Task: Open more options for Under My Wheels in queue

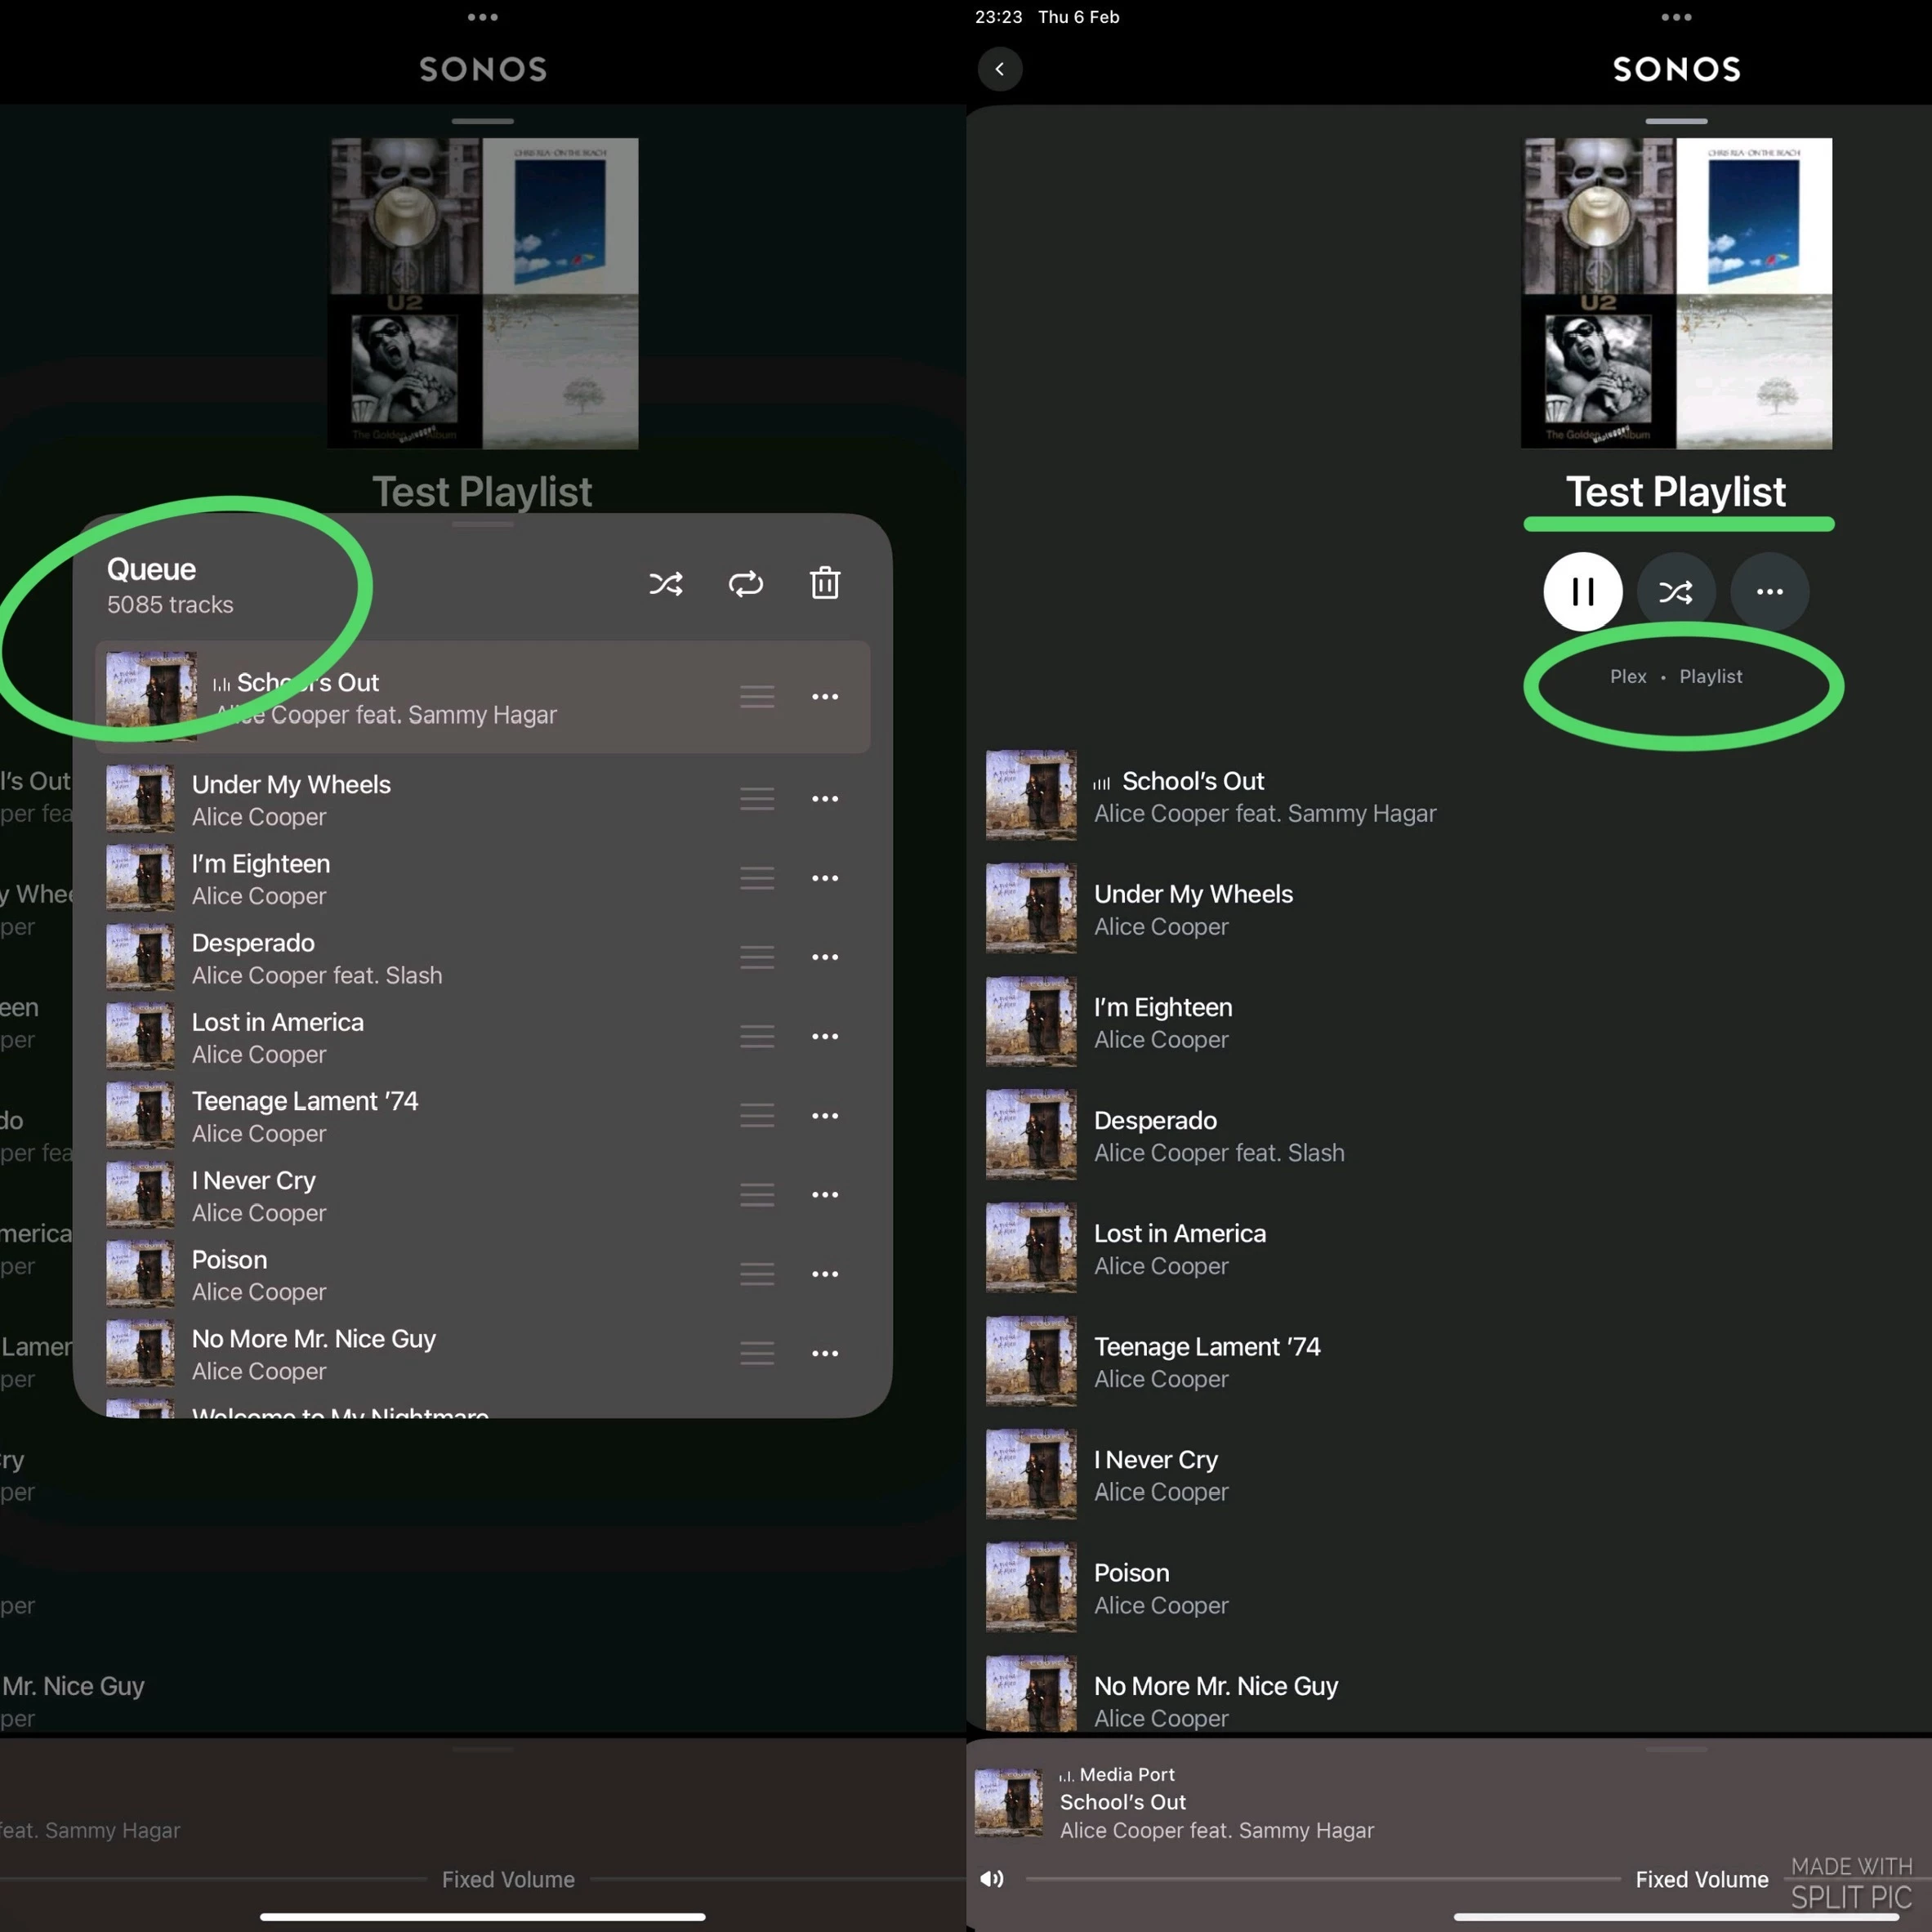Action: tap(825, 799)
